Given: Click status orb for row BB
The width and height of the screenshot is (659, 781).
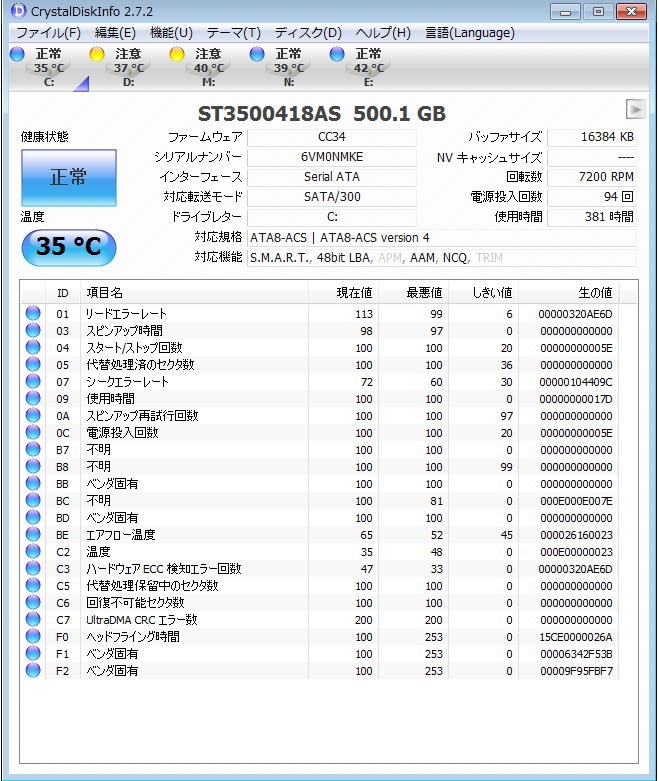Looking at the screenshot, I should (33, 483).
